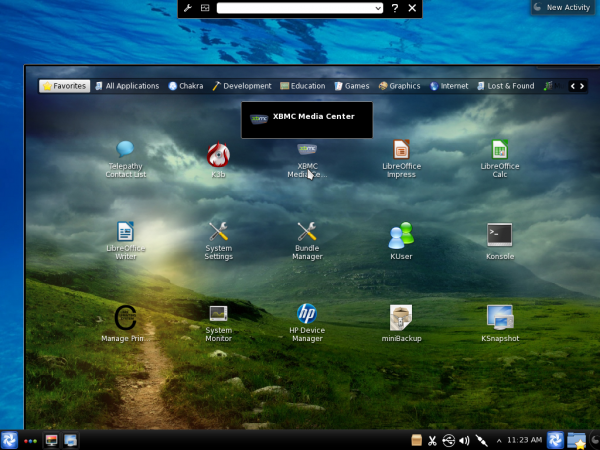600x450 pixels.
Task: Open Klipper clipboard scissors icon
Action: click(x=432, y=441)
